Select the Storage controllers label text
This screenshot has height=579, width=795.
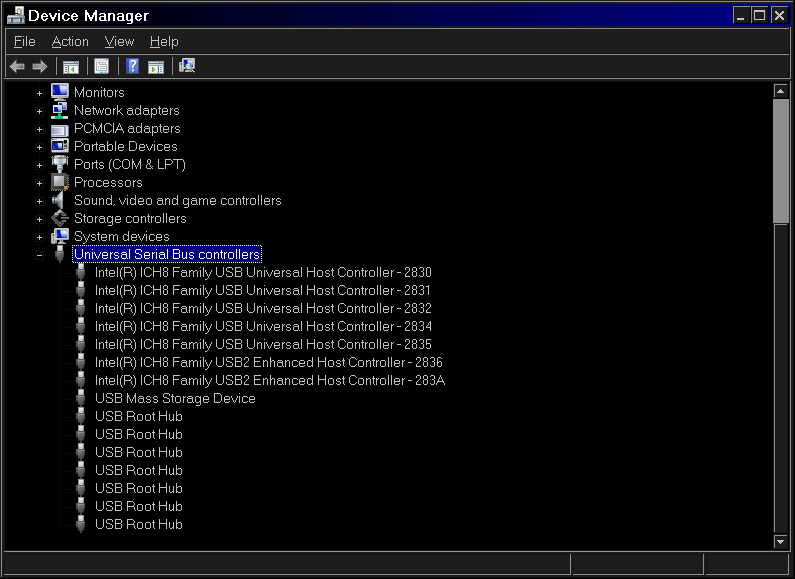130,219
